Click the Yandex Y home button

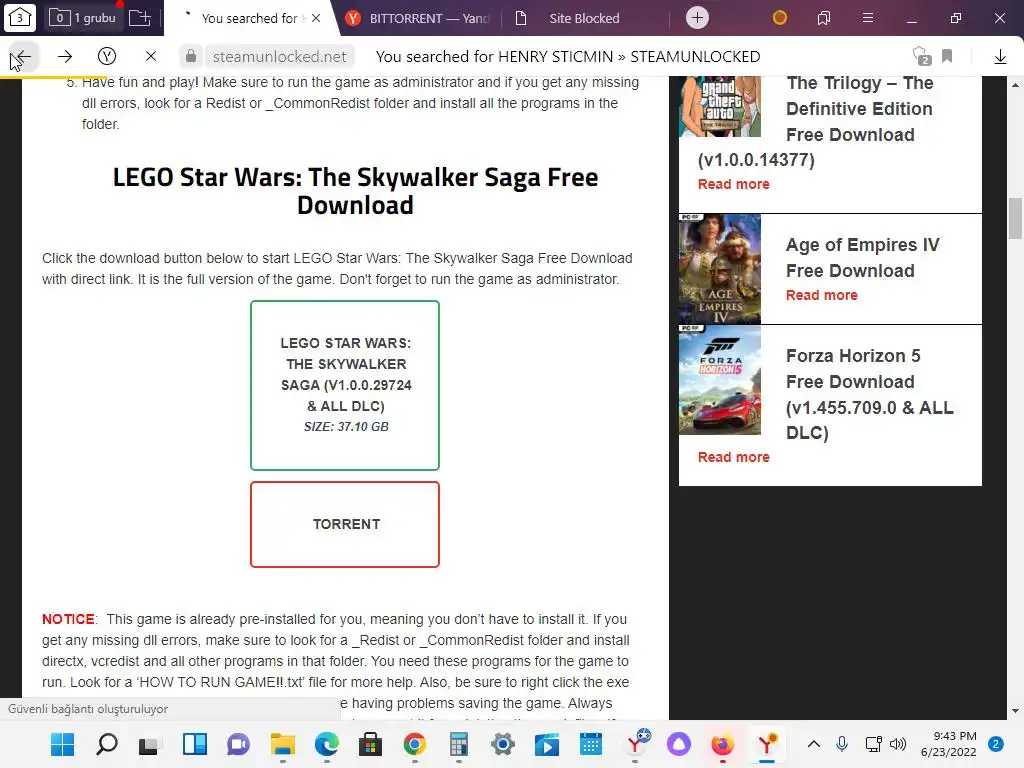[x=107, y=56]
